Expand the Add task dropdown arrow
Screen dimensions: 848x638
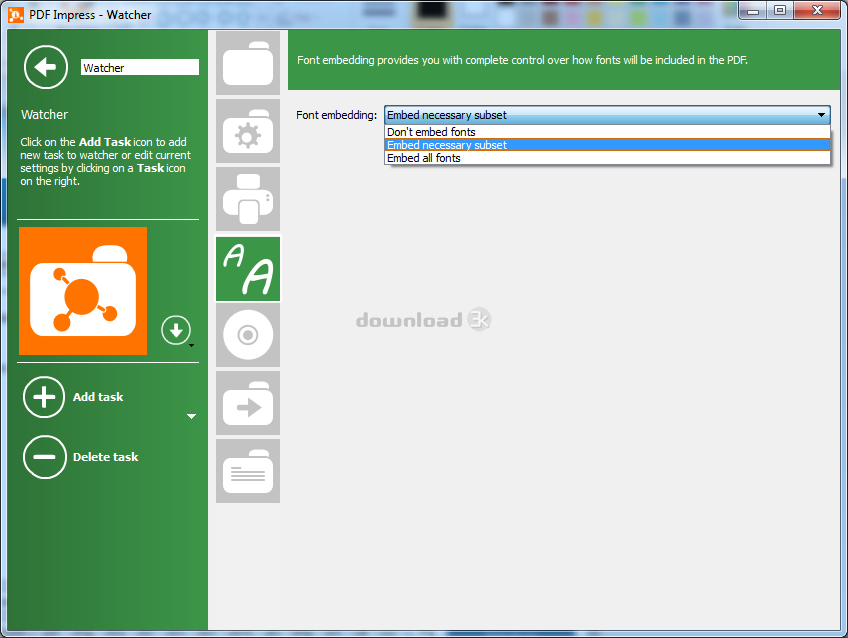coord(192,416)
